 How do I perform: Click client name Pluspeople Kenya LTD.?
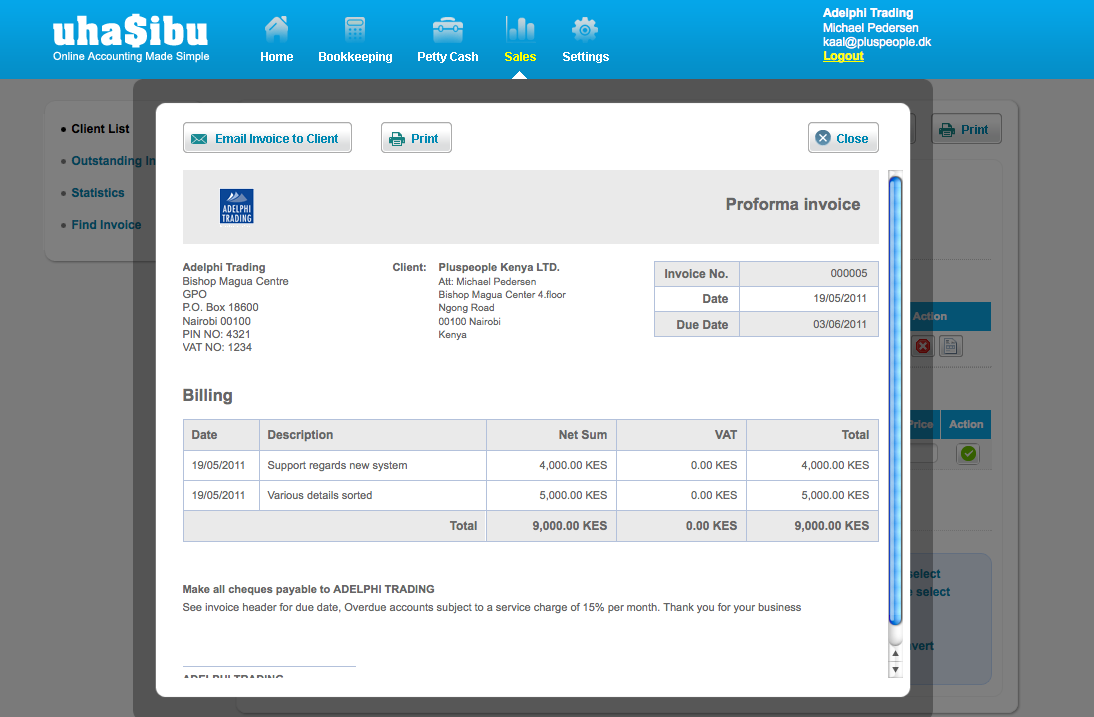click(499, 267)
